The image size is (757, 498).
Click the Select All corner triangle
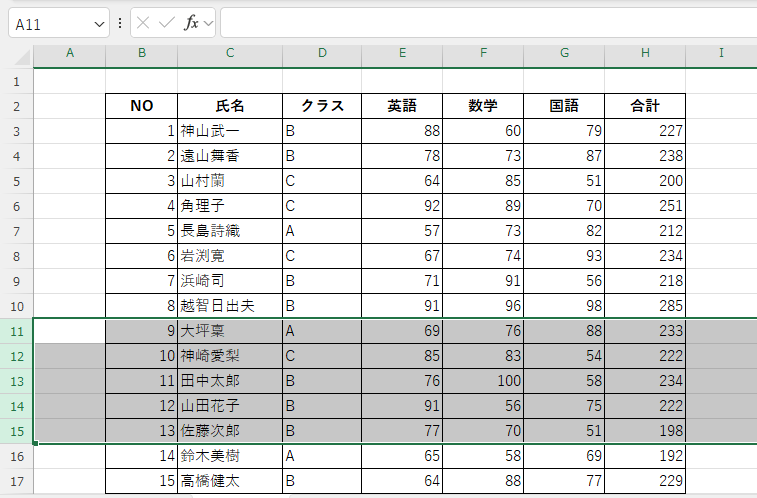[22, 57]
